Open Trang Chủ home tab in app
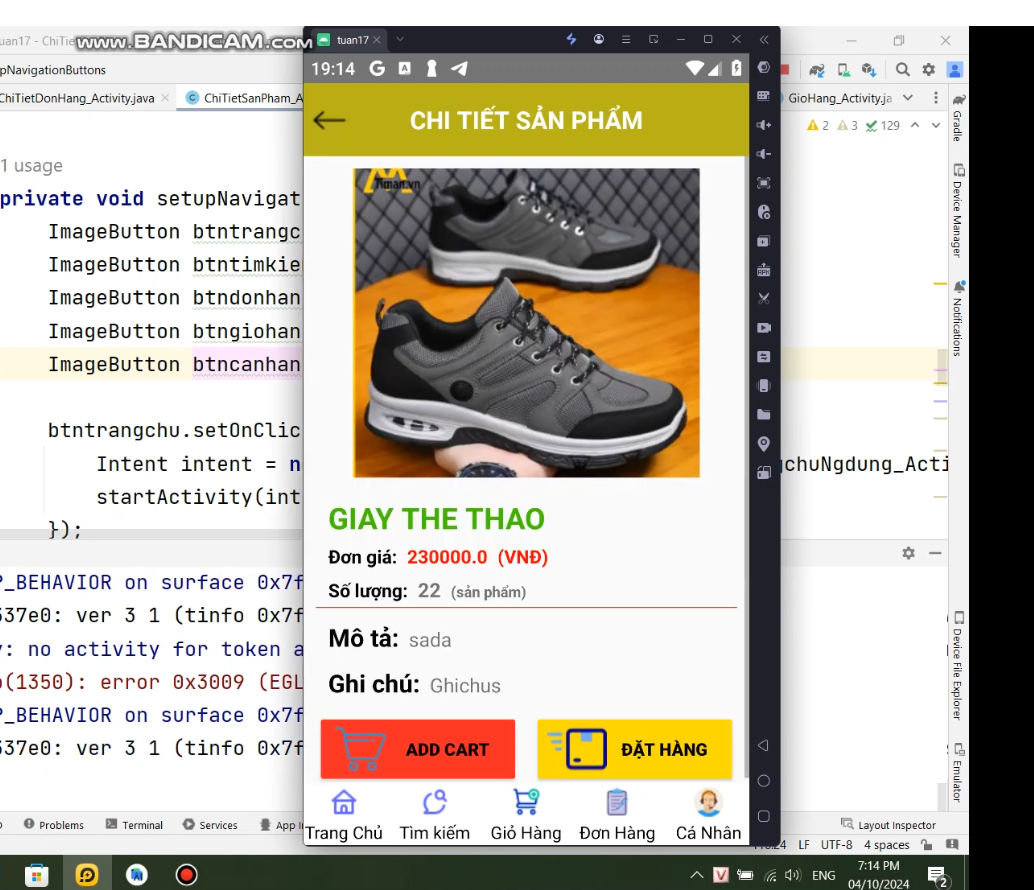1034x890 pixels. [344, 816]
